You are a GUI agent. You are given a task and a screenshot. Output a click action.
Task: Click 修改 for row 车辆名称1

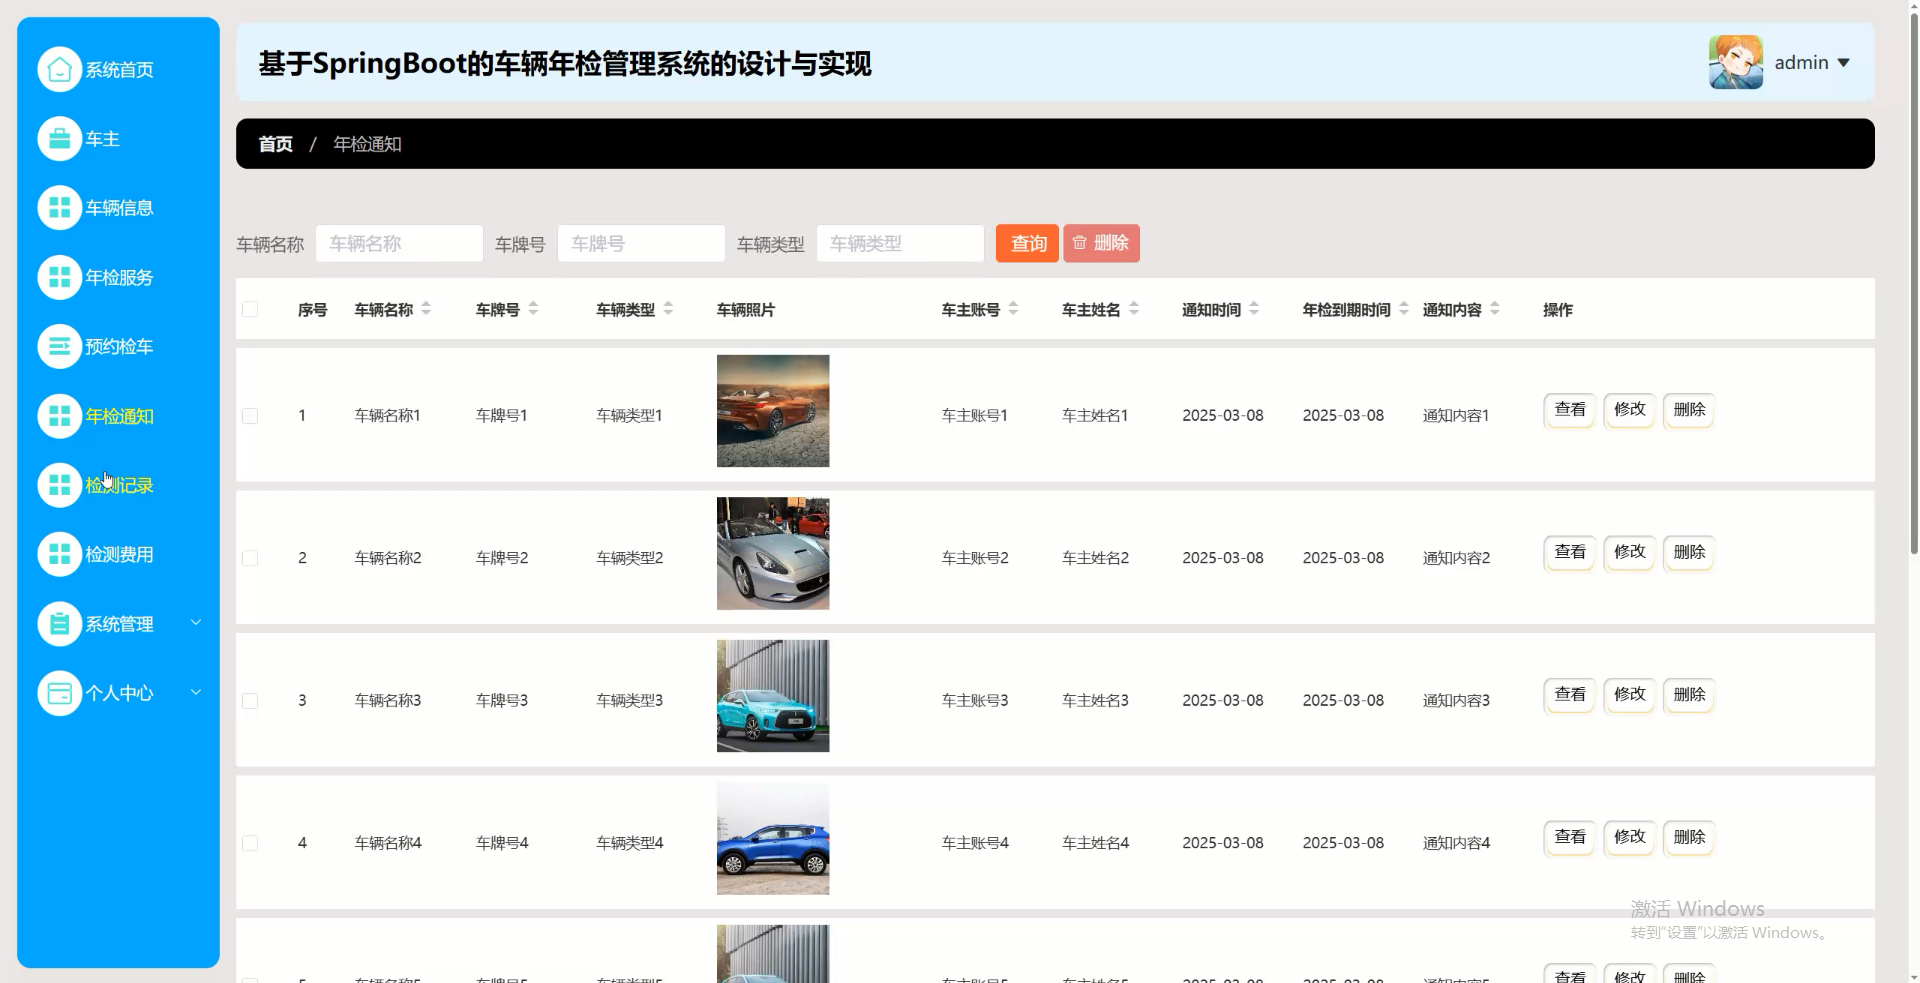1629,410
